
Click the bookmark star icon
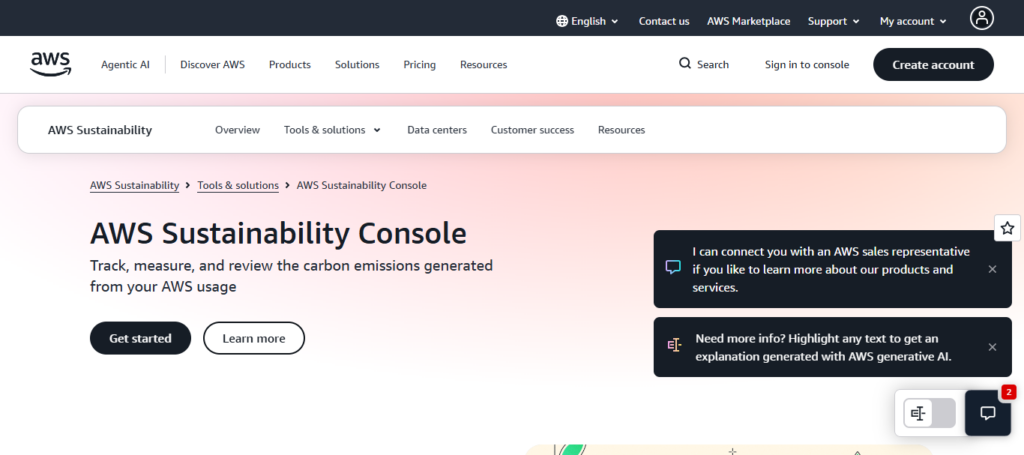pos(1008,228)
